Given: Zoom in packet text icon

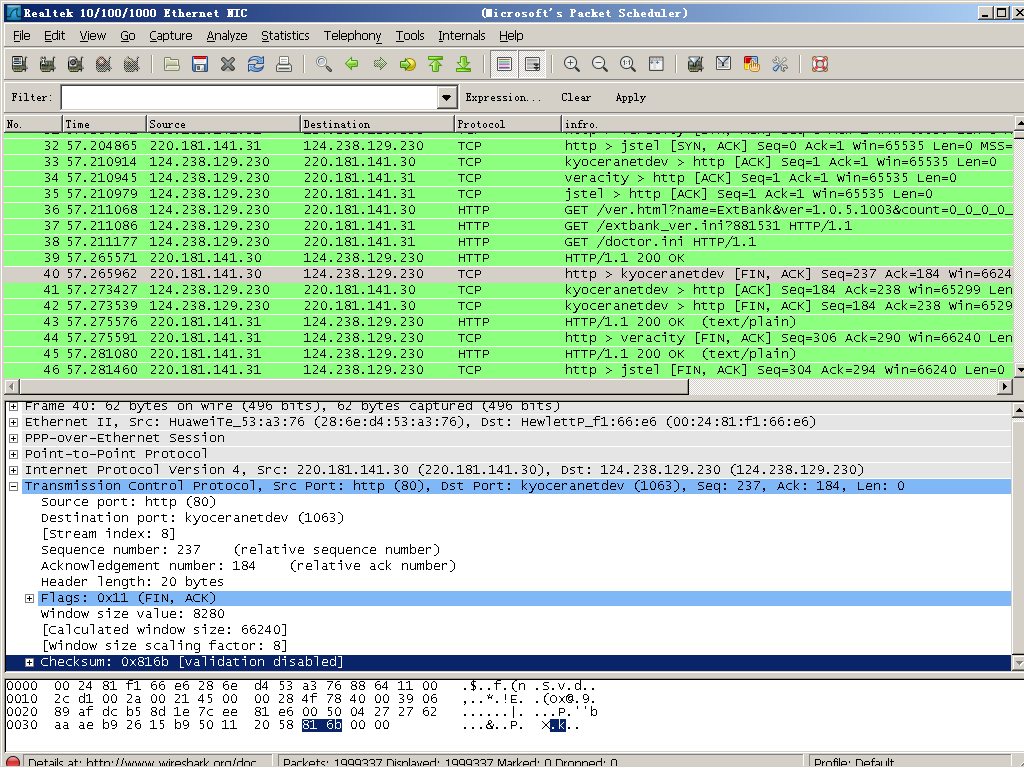Looking at the screenshot, I should [571, 64].
